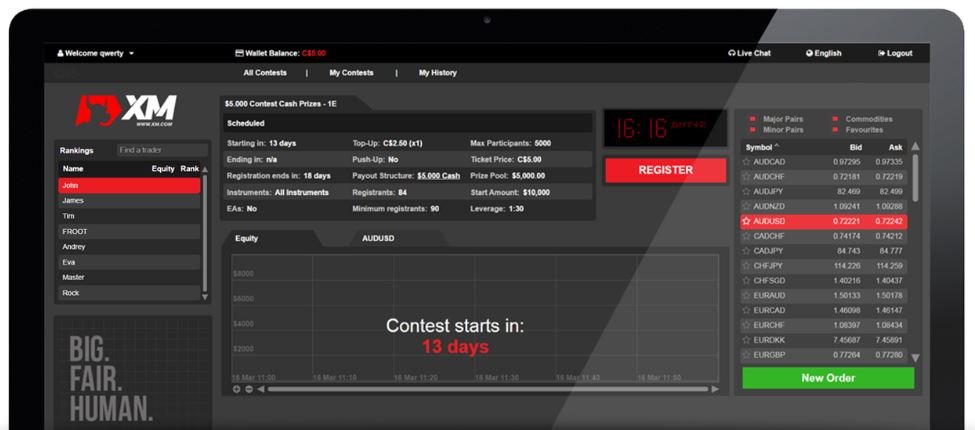Click the XM logo
The height and width of the screenshot is (430, 975).
pyautogui.click(x=128, y=110)
